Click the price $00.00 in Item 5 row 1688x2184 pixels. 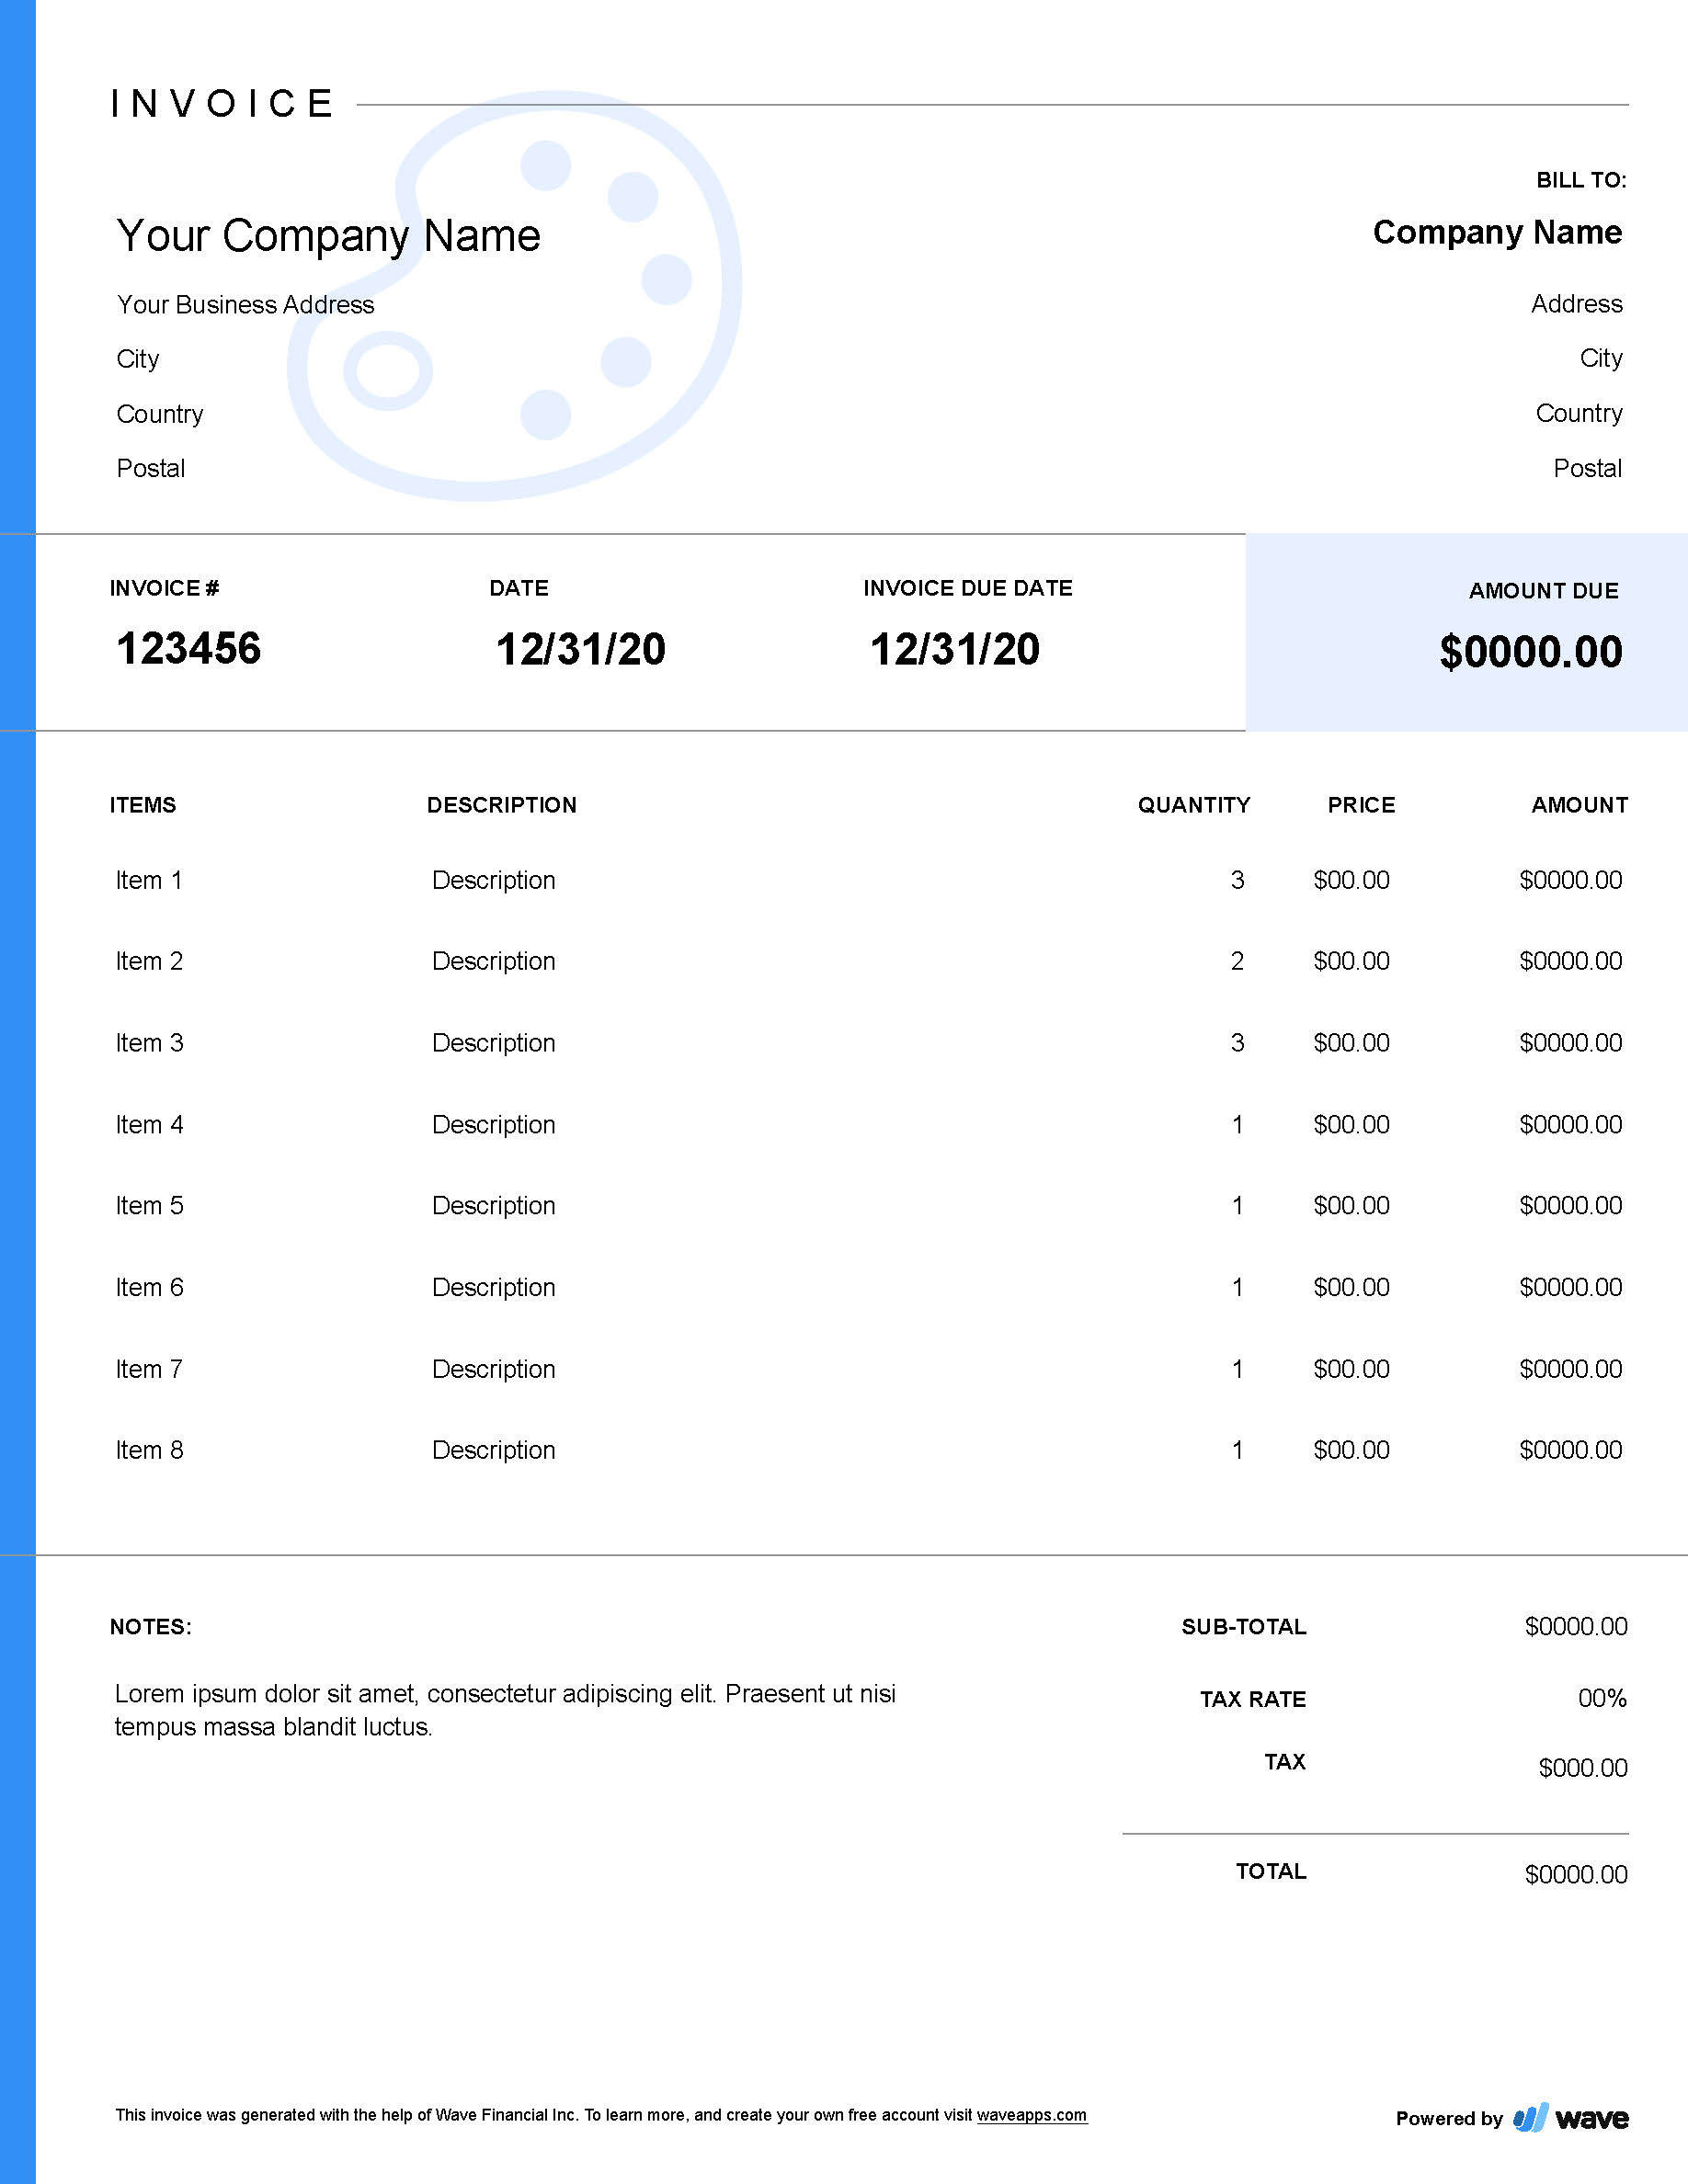1351,1206
